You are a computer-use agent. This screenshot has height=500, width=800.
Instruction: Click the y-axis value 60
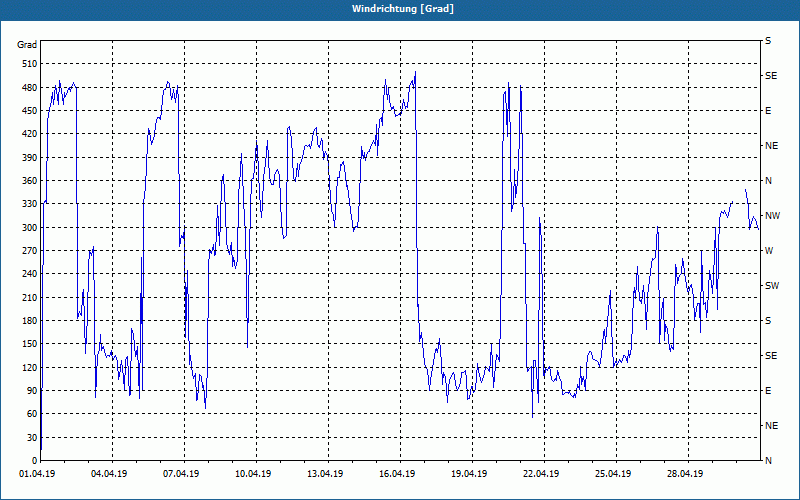32,414
